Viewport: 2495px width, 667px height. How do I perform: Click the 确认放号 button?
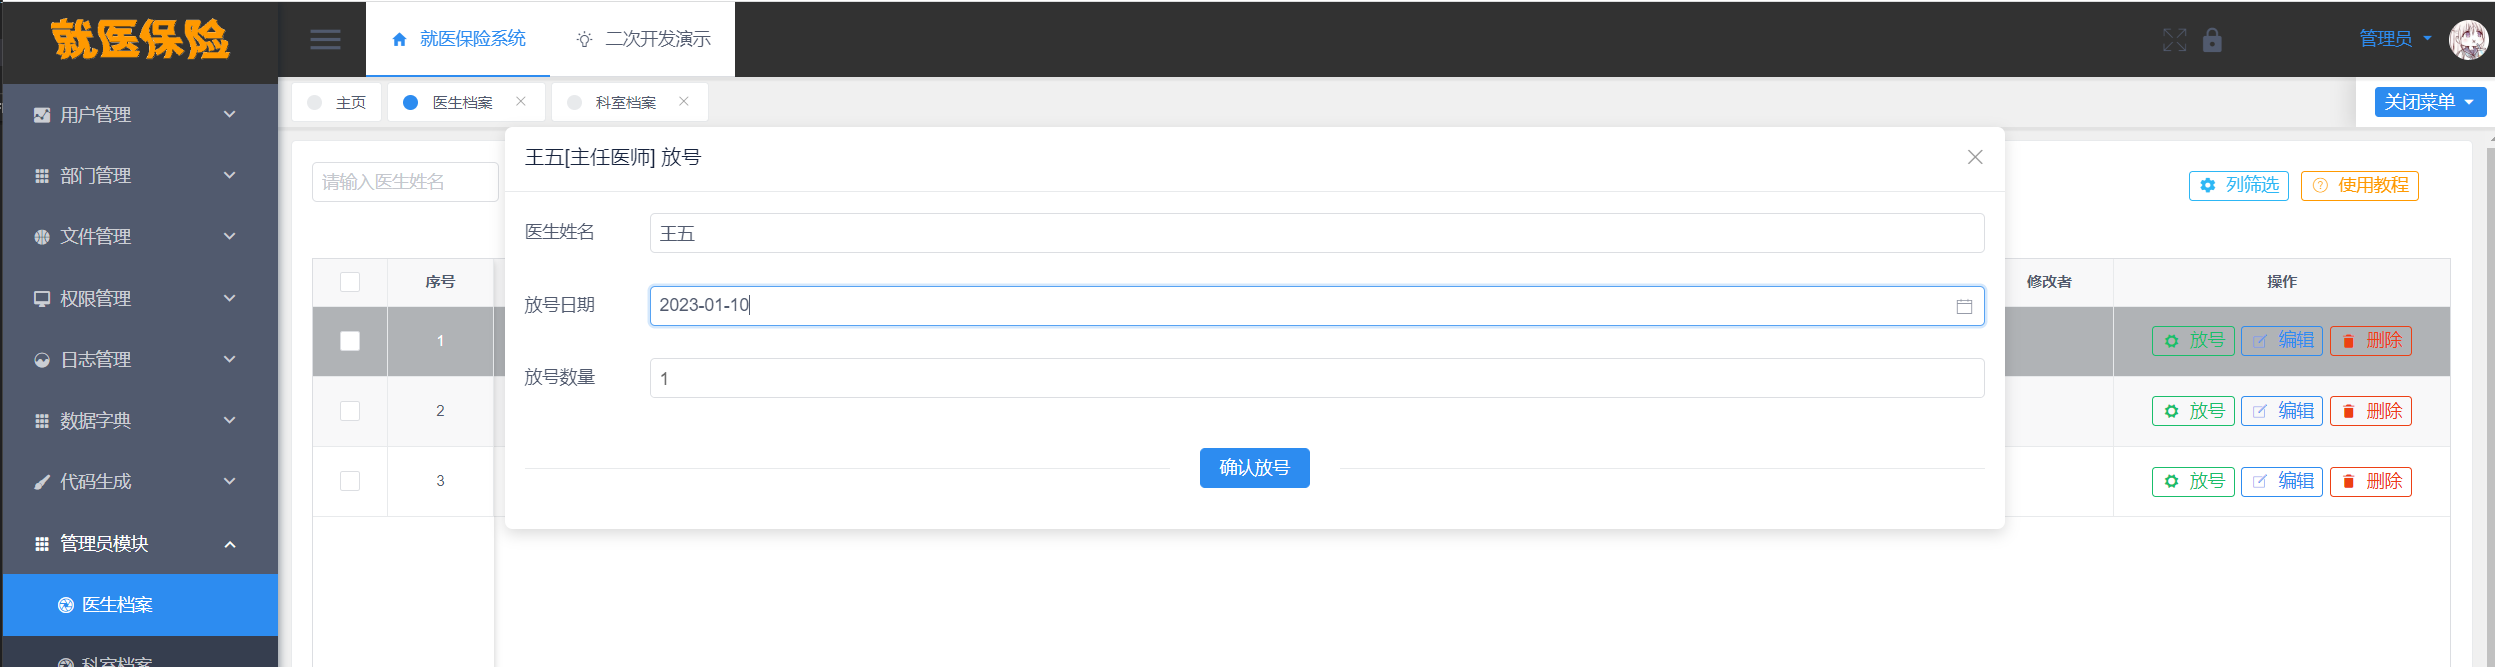click(x=1255, y=468)
